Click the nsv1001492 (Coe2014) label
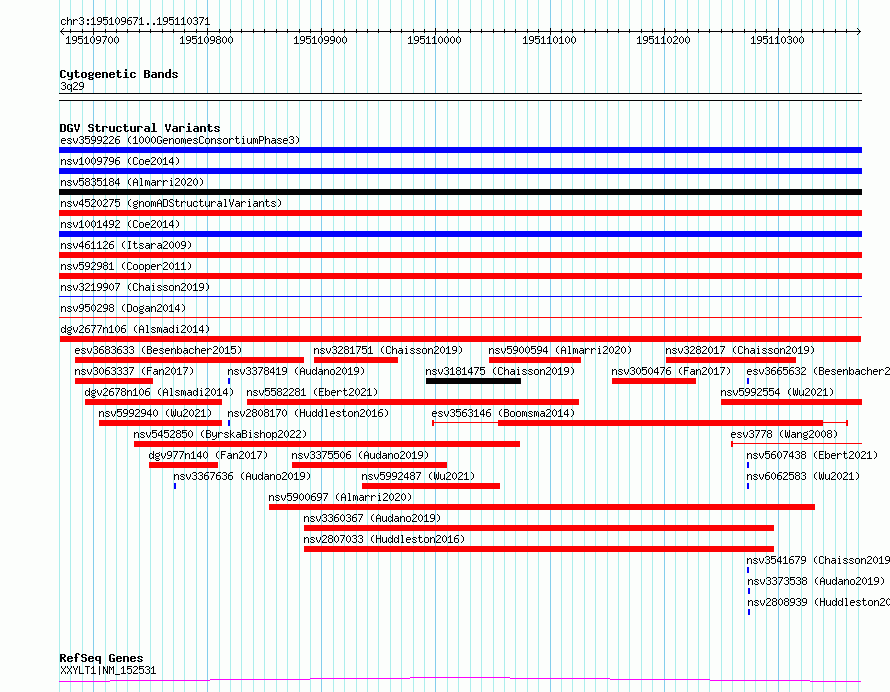The width and height of the screenshot is (890, 692). [x=120, y=224]
